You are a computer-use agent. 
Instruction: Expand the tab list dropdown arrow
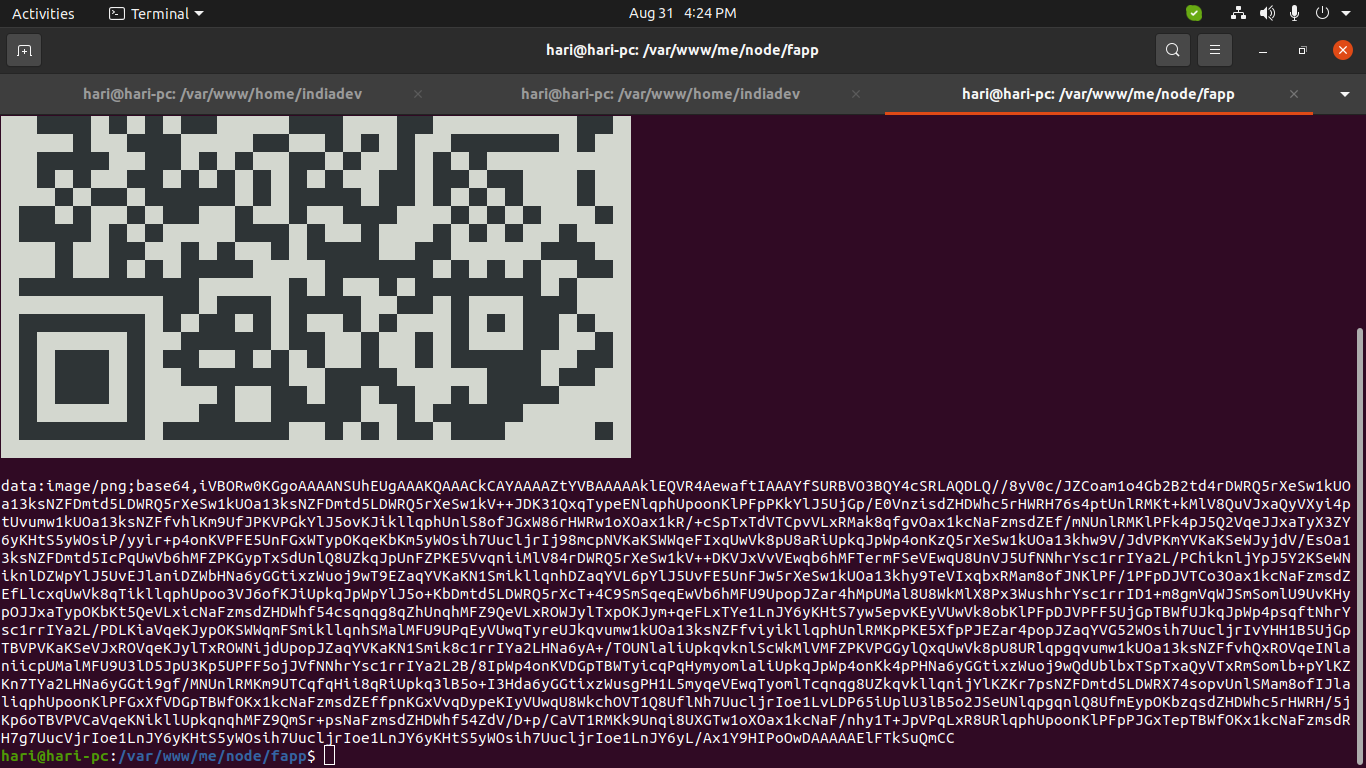click(1344, 94)
